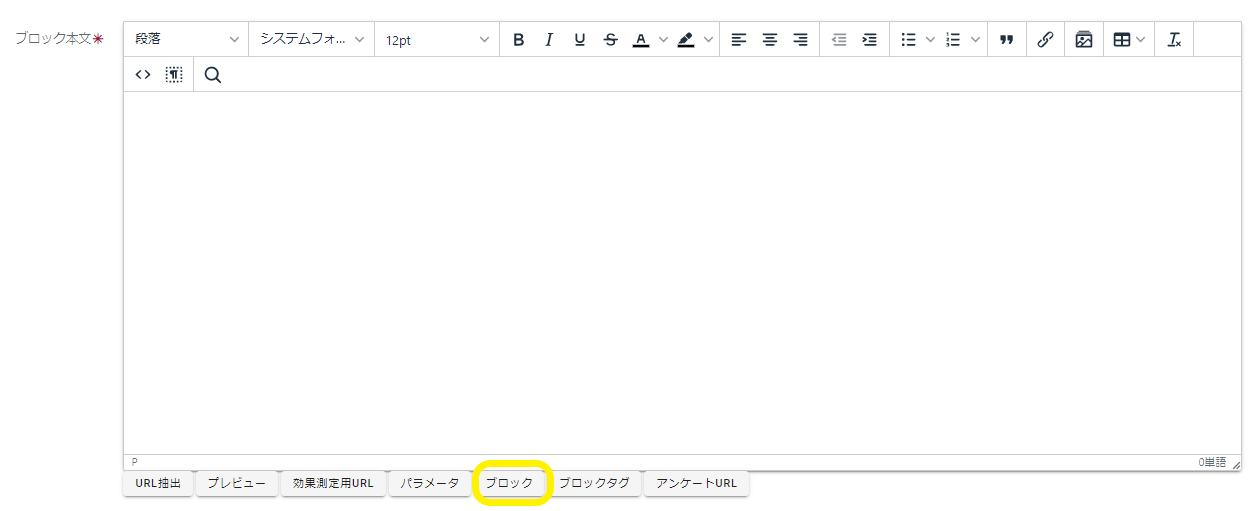1256x511 pixels.
Task: Open find and replace search
Action: point(212,74)
